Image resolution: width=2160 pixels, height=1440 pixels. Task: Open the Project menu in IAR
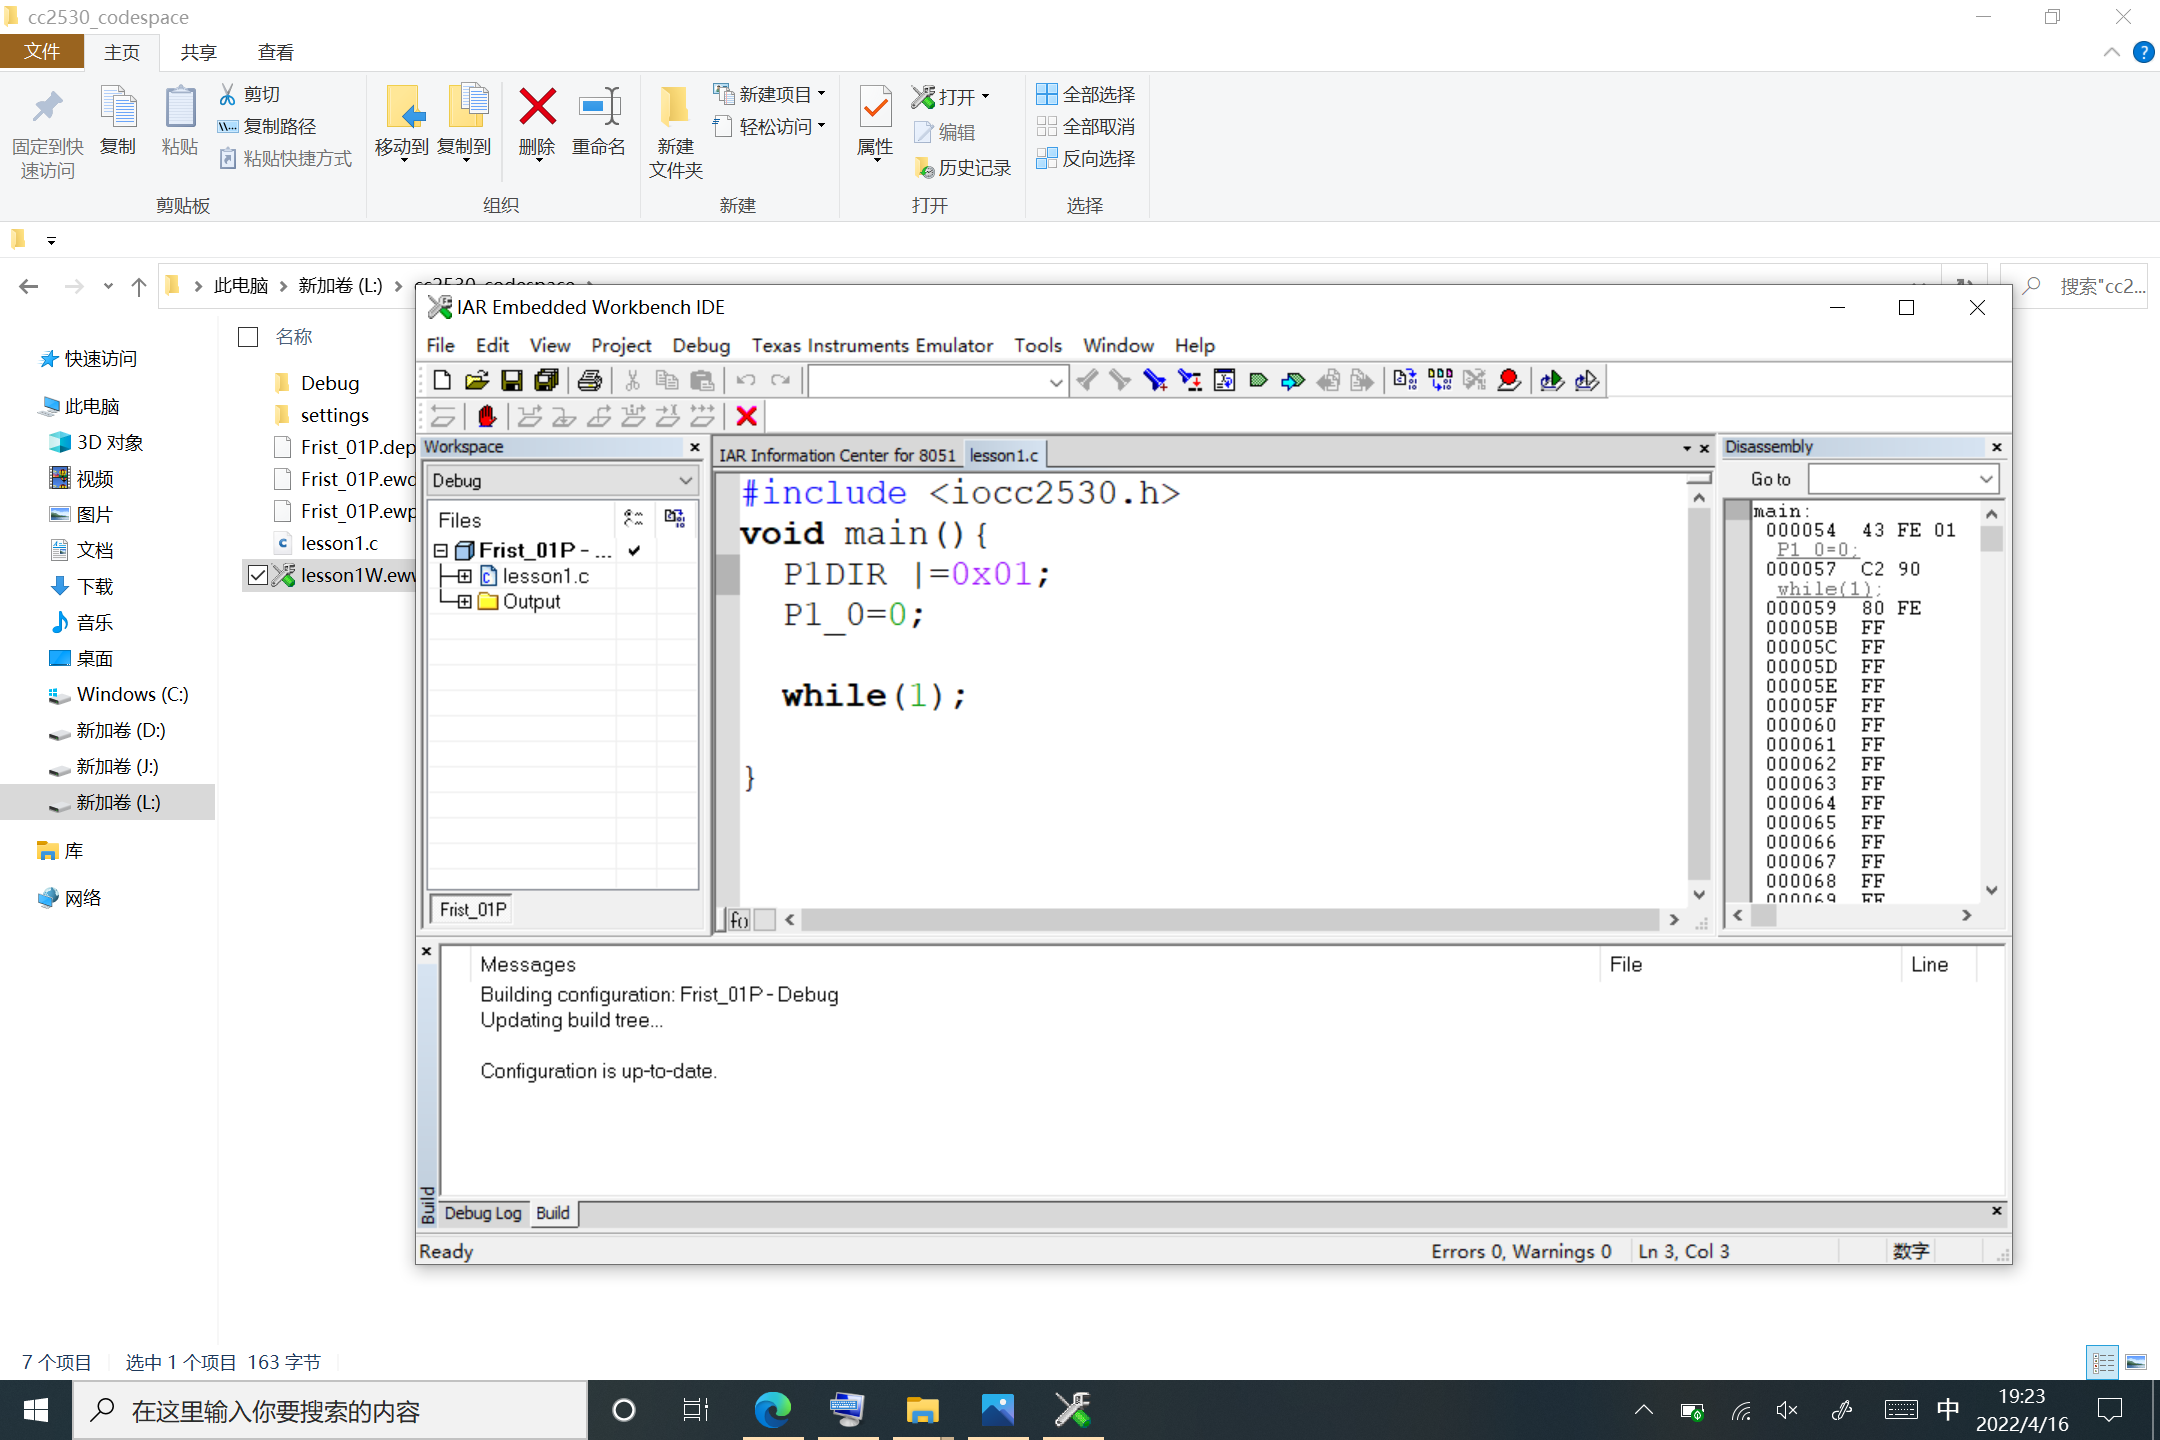[621, 345]
